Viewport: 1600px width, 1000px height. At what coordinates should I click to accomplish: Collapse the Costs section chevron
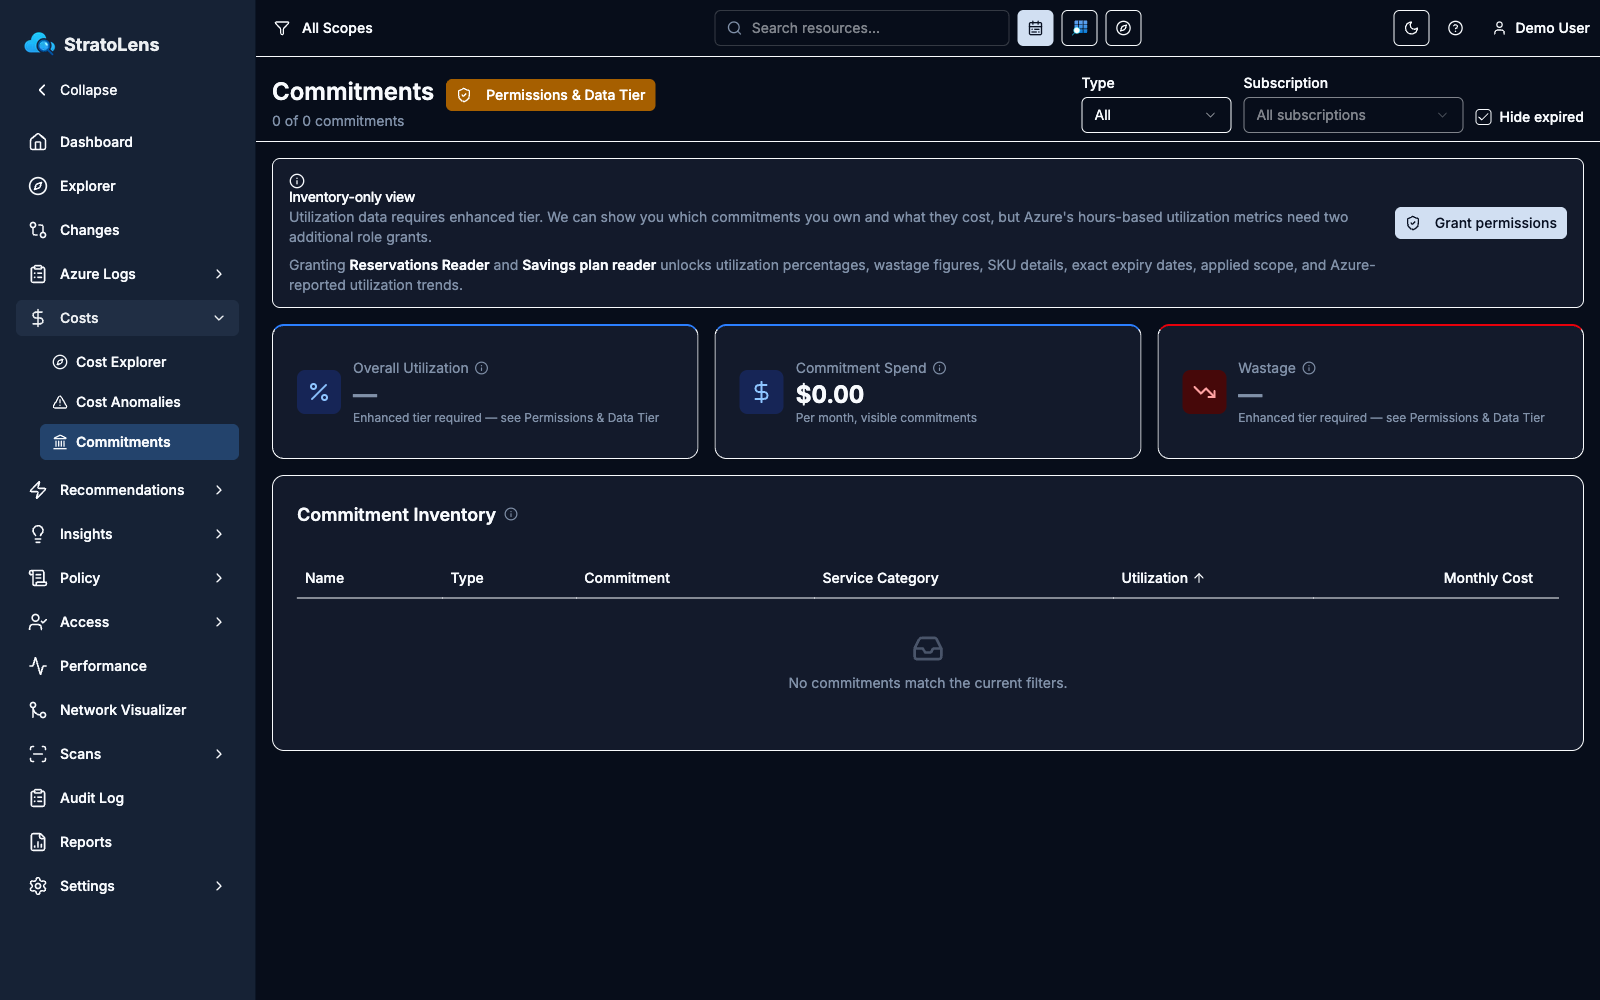coord(219,318)
